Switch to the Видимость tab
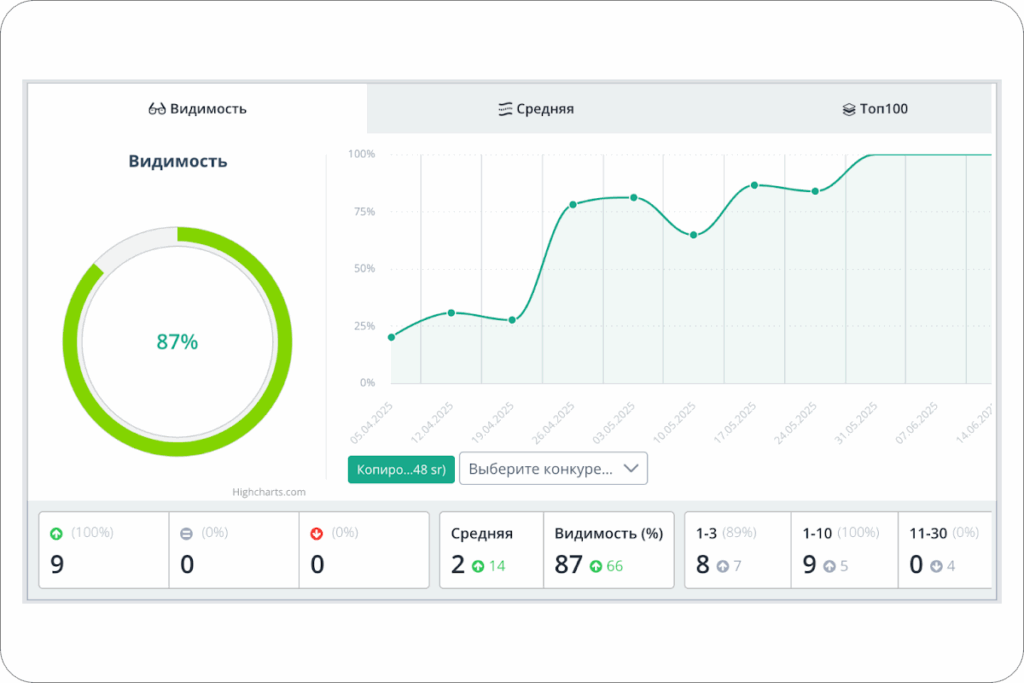This screenshot has height=683, width=1024. pyautogui.click(x=197, y=109)
